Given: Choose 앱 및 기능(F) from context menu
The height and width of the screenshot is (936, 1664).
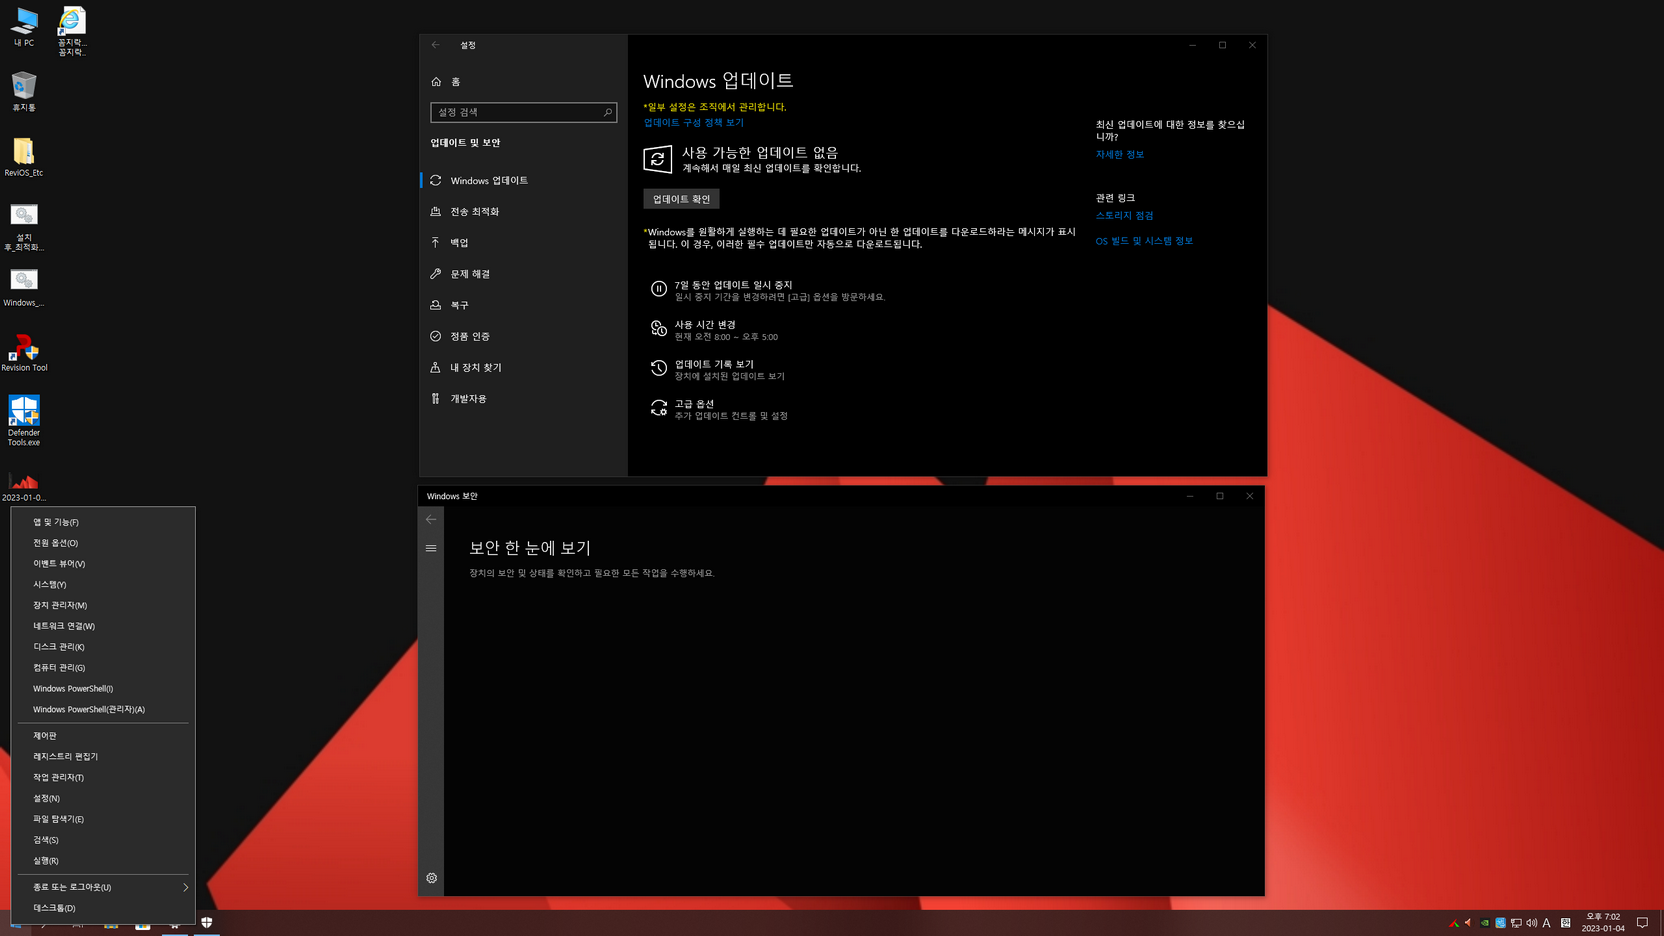Looking at the screenshot, I should [103, 522].
